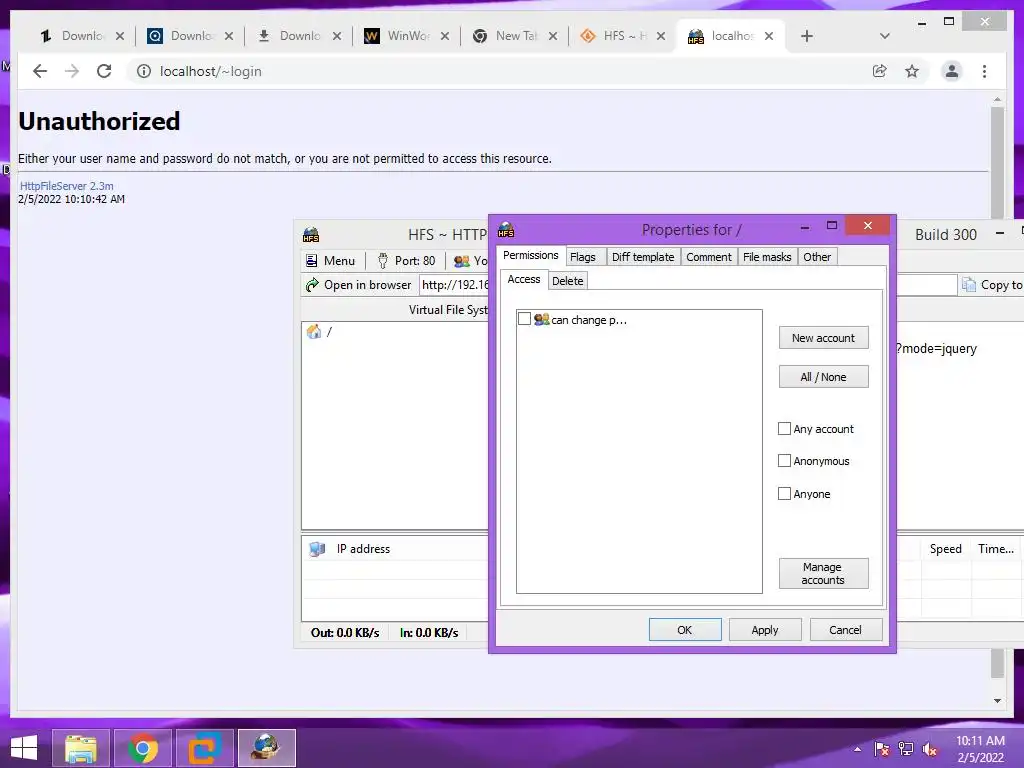Expand the Chrome tab search chevron
1024x768 pixels.
coord(885,36)
